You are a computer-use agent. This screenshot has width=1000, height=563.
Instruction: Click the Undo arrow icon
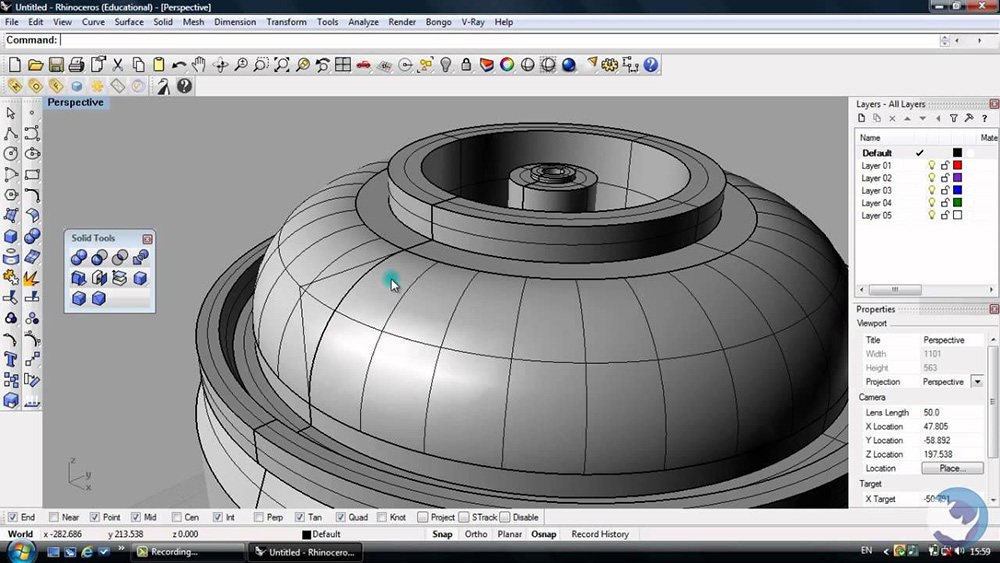point(179,65)
